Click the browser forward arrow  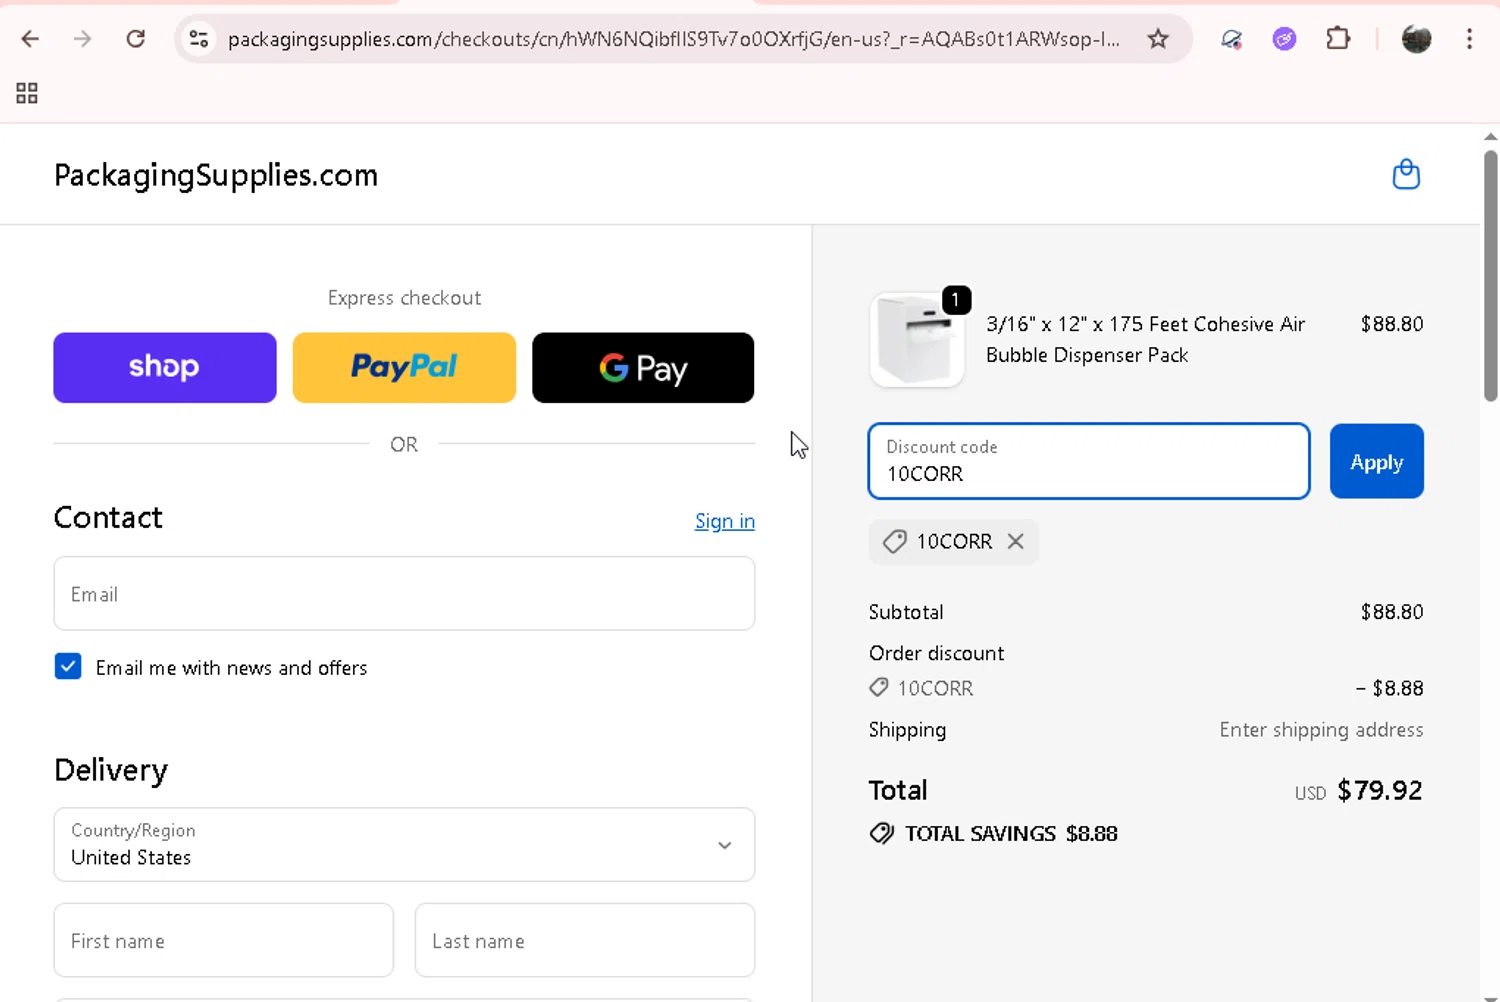83,39
